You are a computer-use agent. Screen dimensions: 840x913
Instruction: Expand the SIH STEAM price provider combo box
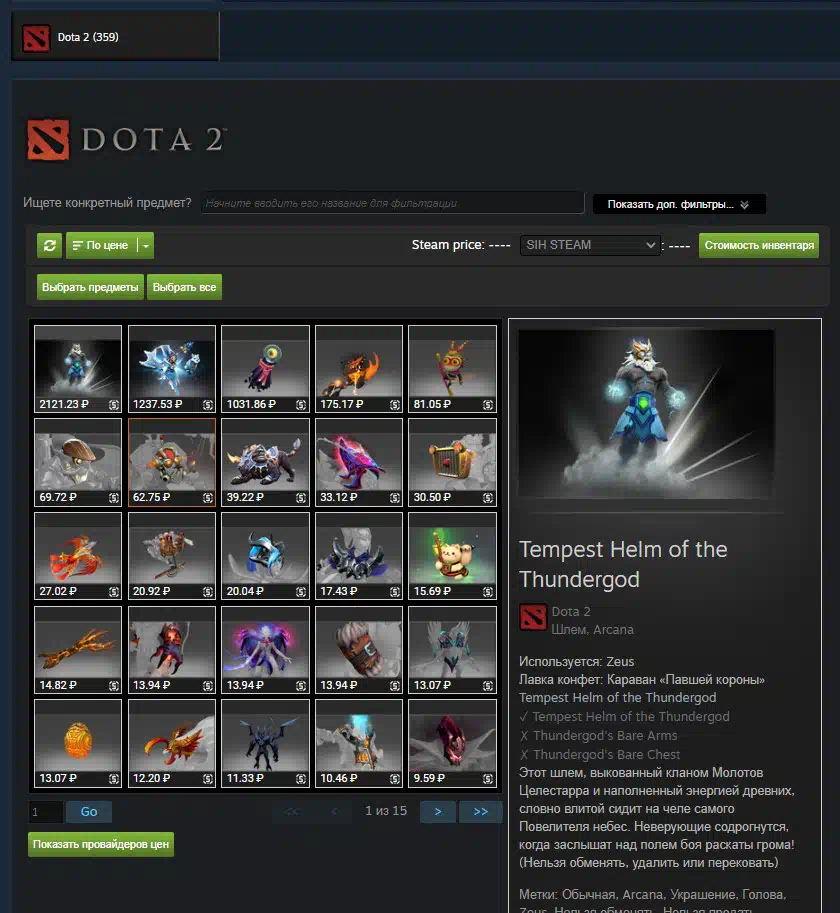(x=590, y=245)
